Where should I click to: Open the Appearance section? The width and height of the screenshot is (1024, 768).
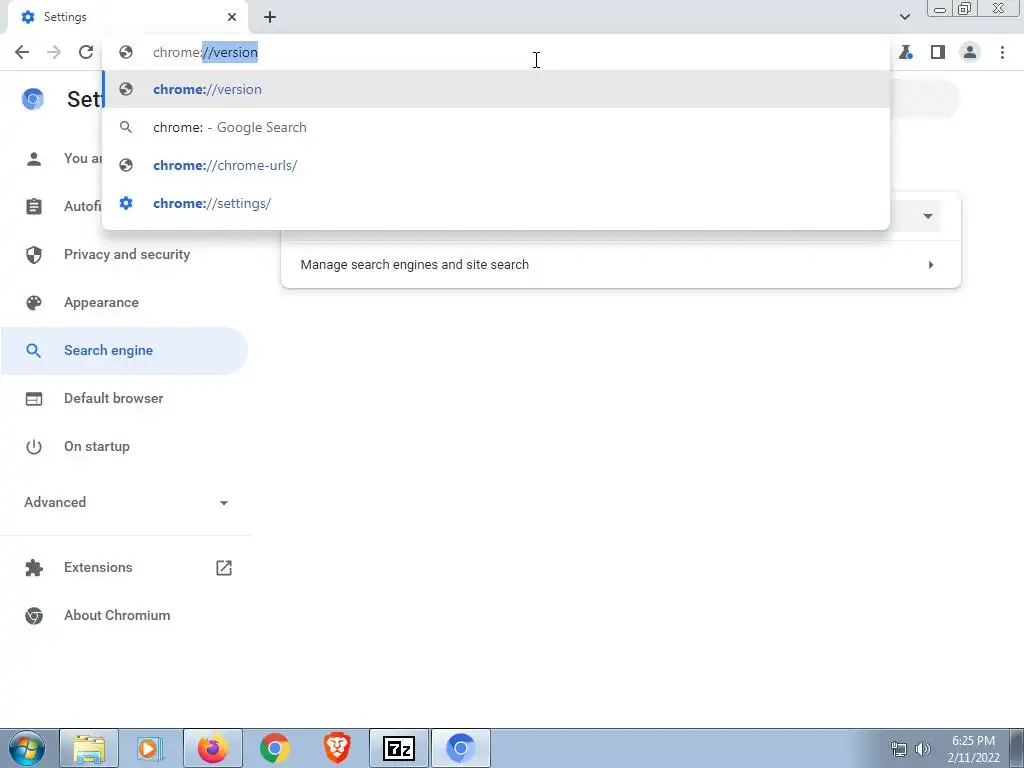click(101, 302)
